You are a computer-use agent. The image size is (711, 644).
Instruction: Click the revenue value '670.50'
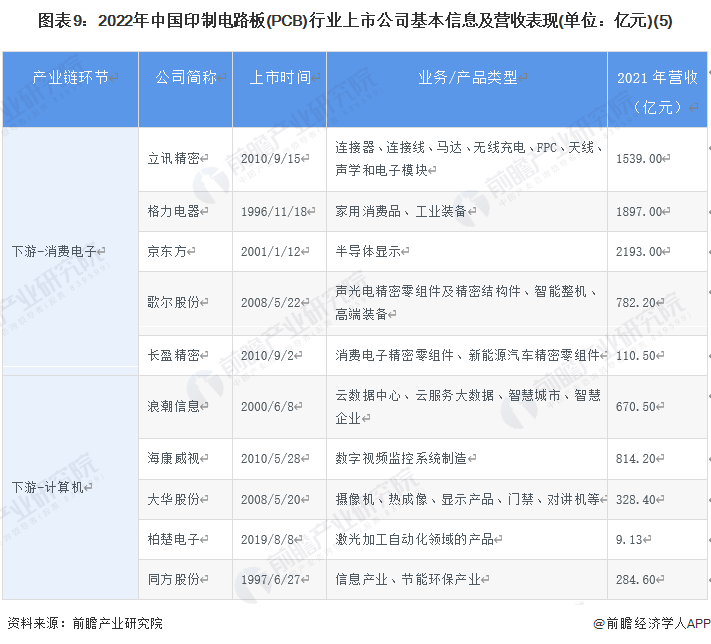click(636, 407)
